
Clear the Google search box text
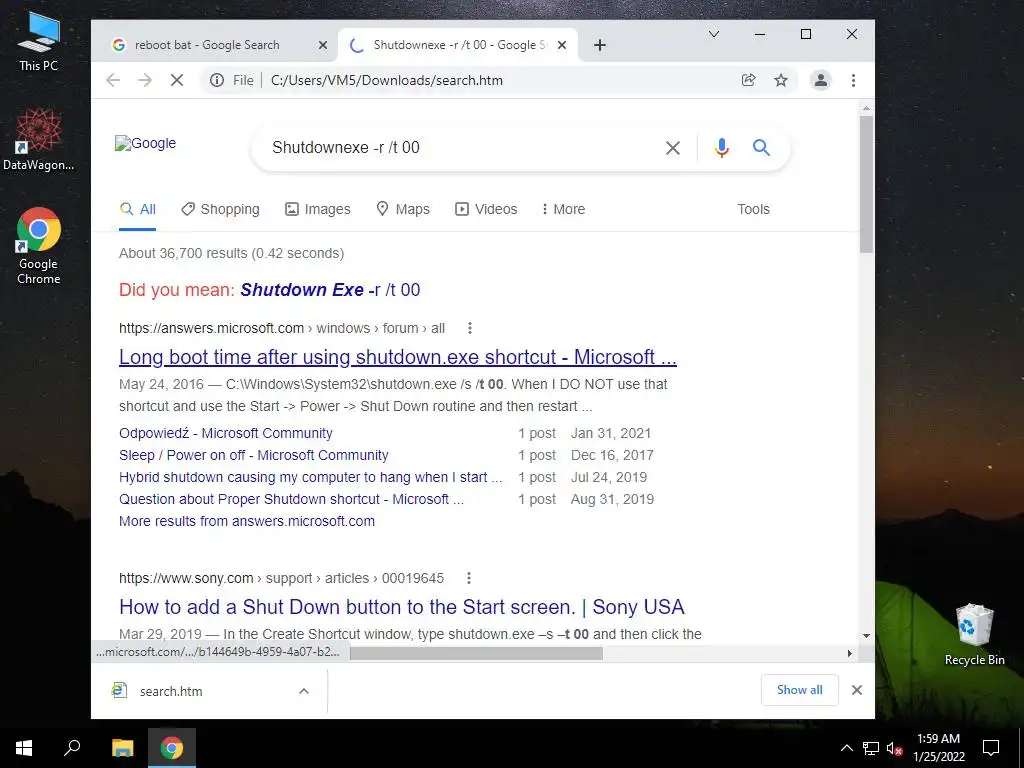tap(673, 148)
